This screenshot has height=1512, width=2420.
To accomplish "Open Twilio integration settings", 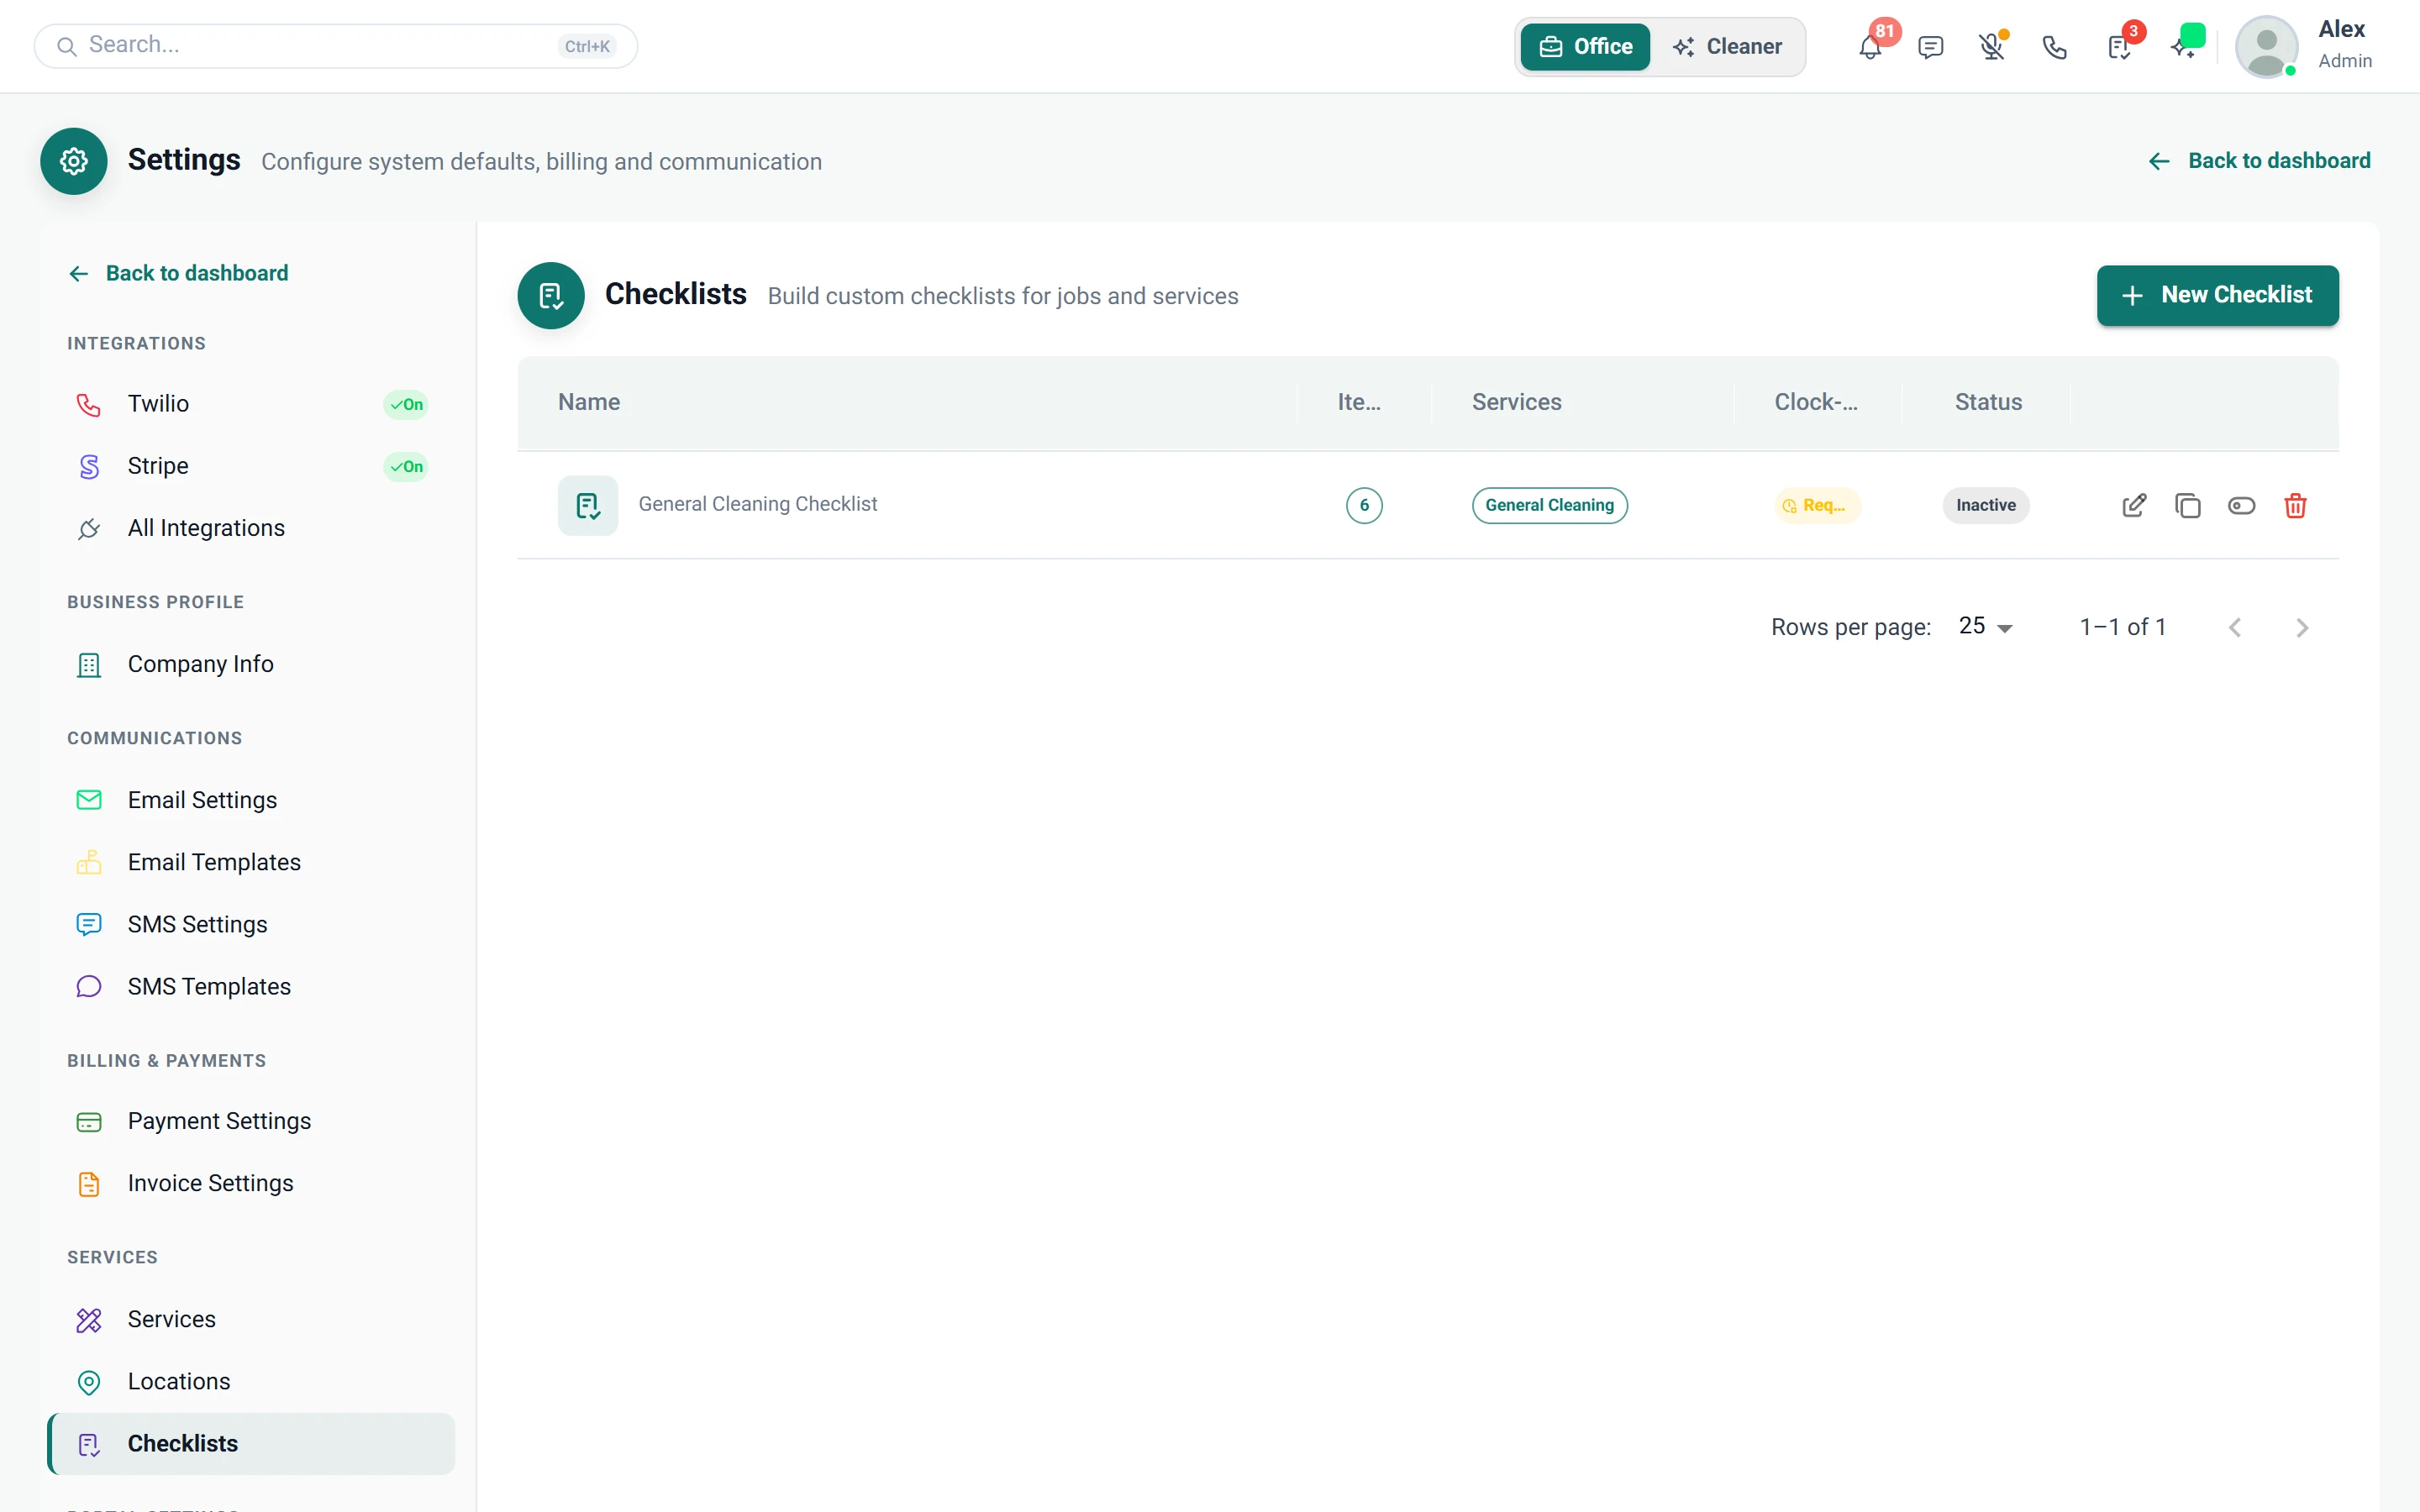I will pos(251,404).
